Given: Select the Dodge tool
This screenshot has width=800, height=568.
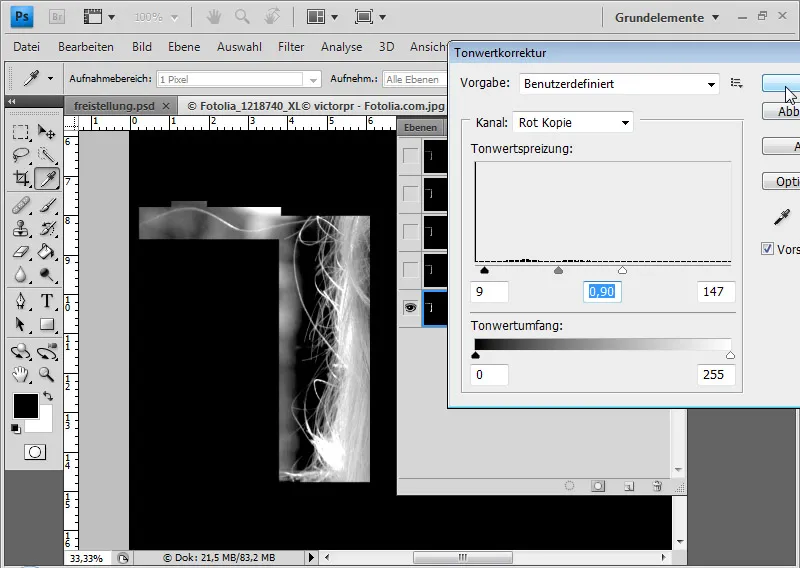Looking at the screenshot, I should tap(47, 275).
